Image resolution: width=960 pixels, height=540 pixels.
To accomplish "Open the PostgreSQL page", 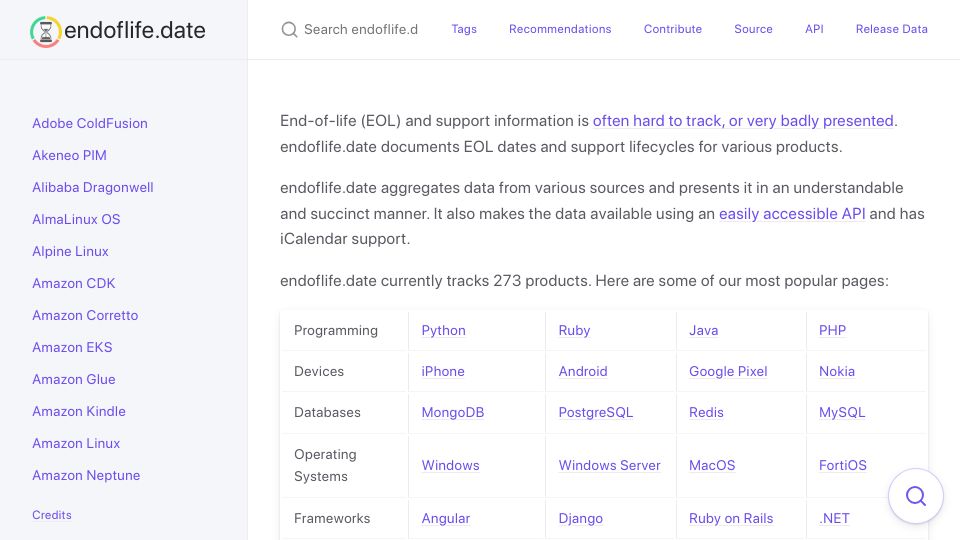I will pos(596,412).
